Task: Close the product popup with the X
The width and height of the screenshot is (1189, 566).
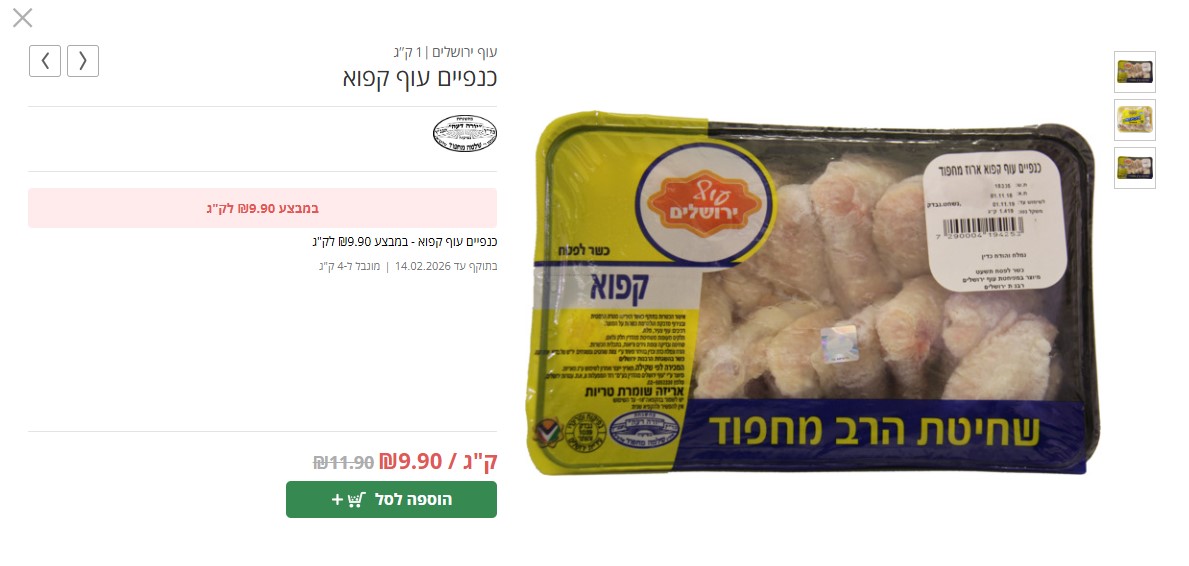Action: pyautogui.click(x=23, y=17)
